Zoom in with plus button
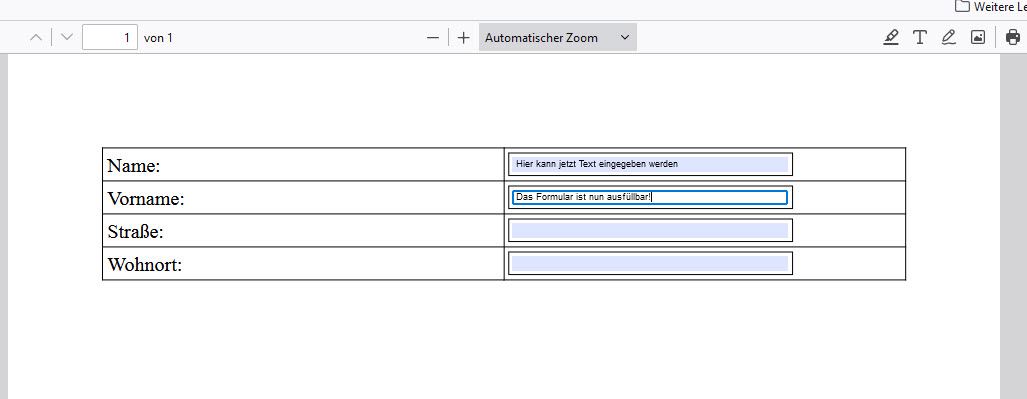The image size is (1027, 399). click(x=464, y=38)
